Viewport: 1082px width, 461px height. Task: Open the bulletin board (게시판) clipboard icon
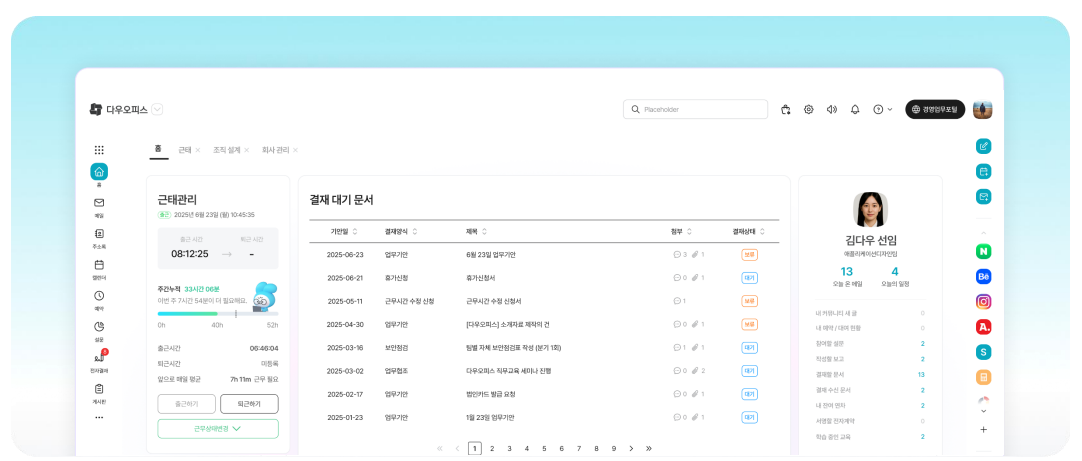99,389
